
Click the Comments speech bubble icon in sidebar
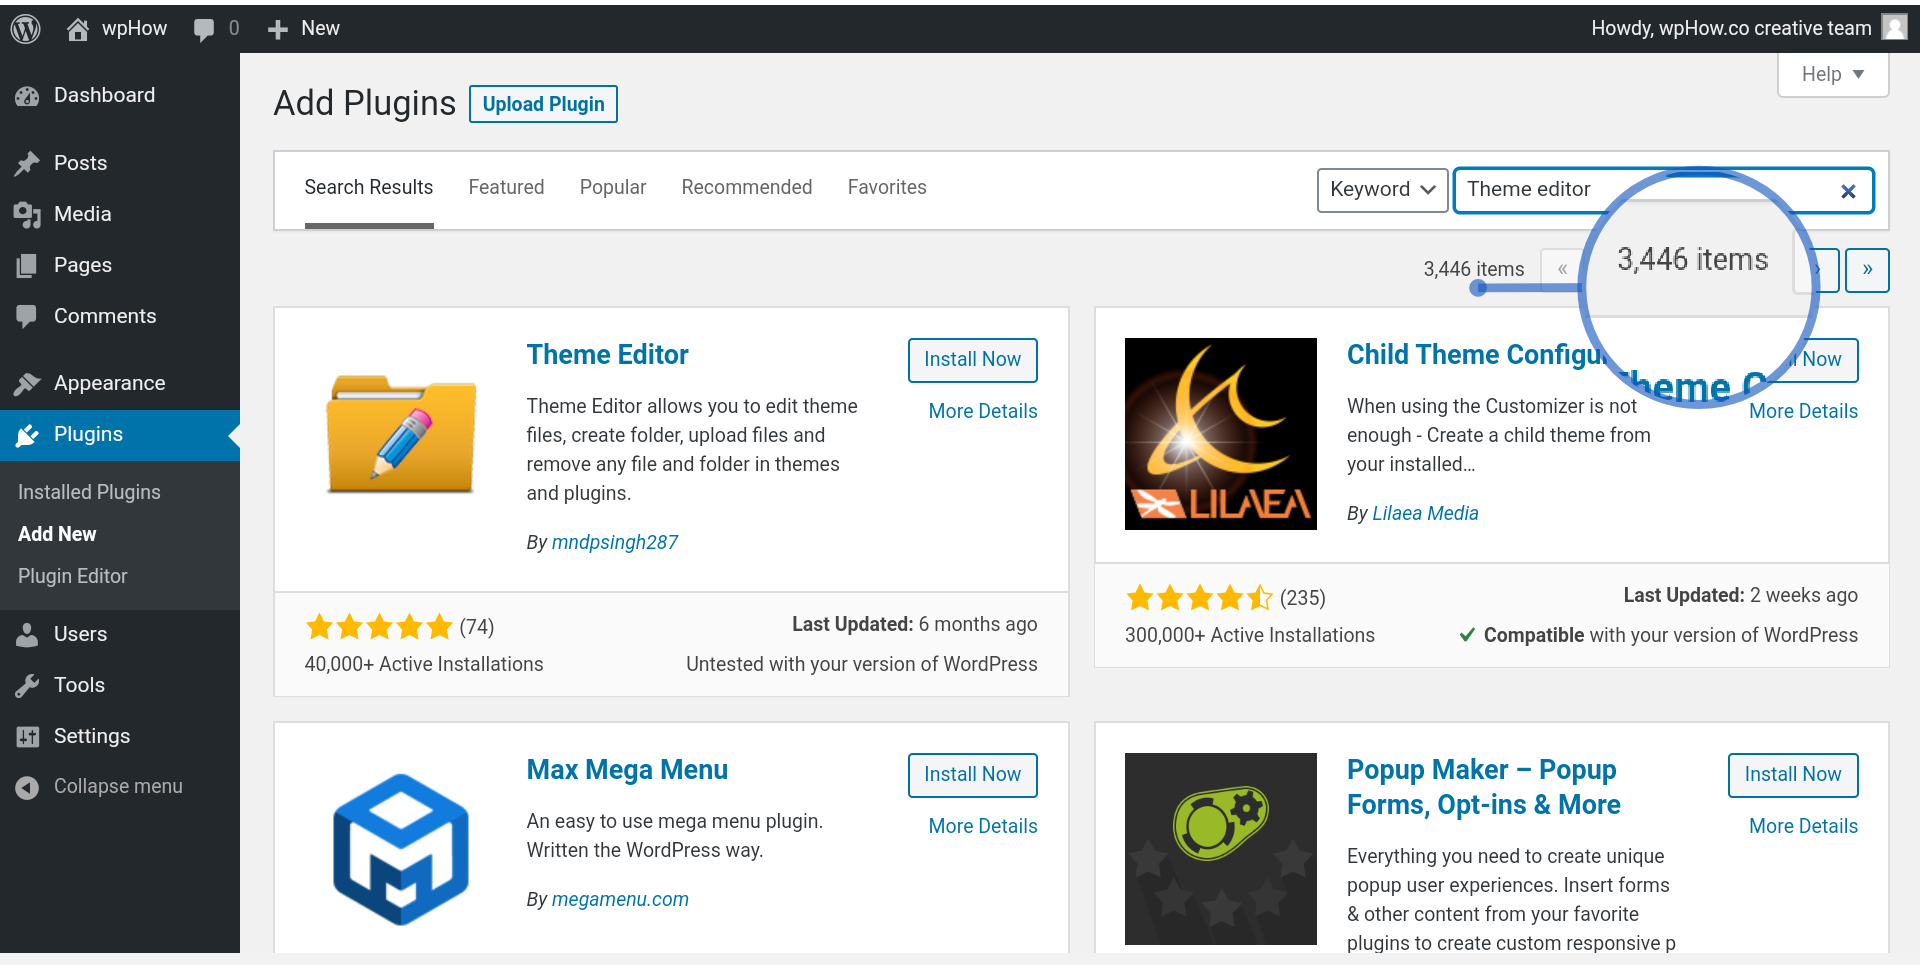[x=27, y=316]
